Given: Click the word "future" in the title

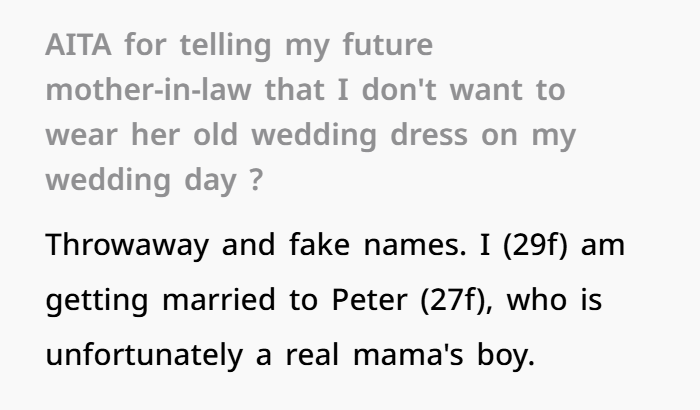Looking at the screenshot, I should pyautogui.click(x=388, y=45).
